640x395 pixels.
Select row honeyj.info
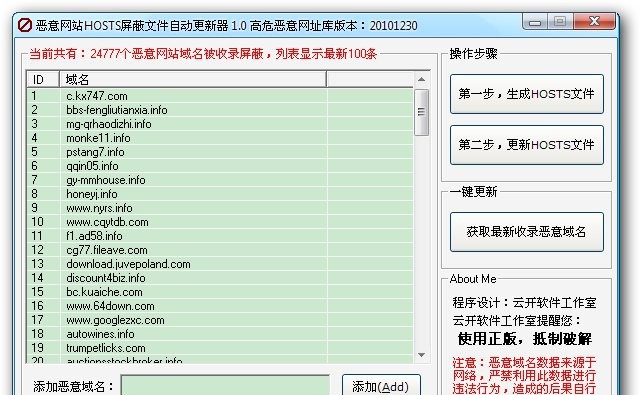click(220, 194)
